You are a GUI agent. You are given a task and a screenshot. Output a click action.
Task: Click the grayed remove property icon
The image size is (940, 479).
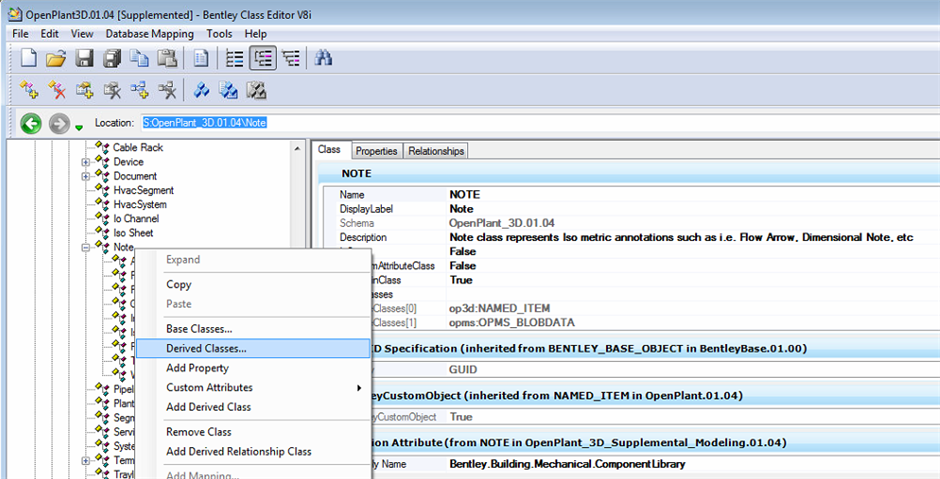(x=112, y=90)
